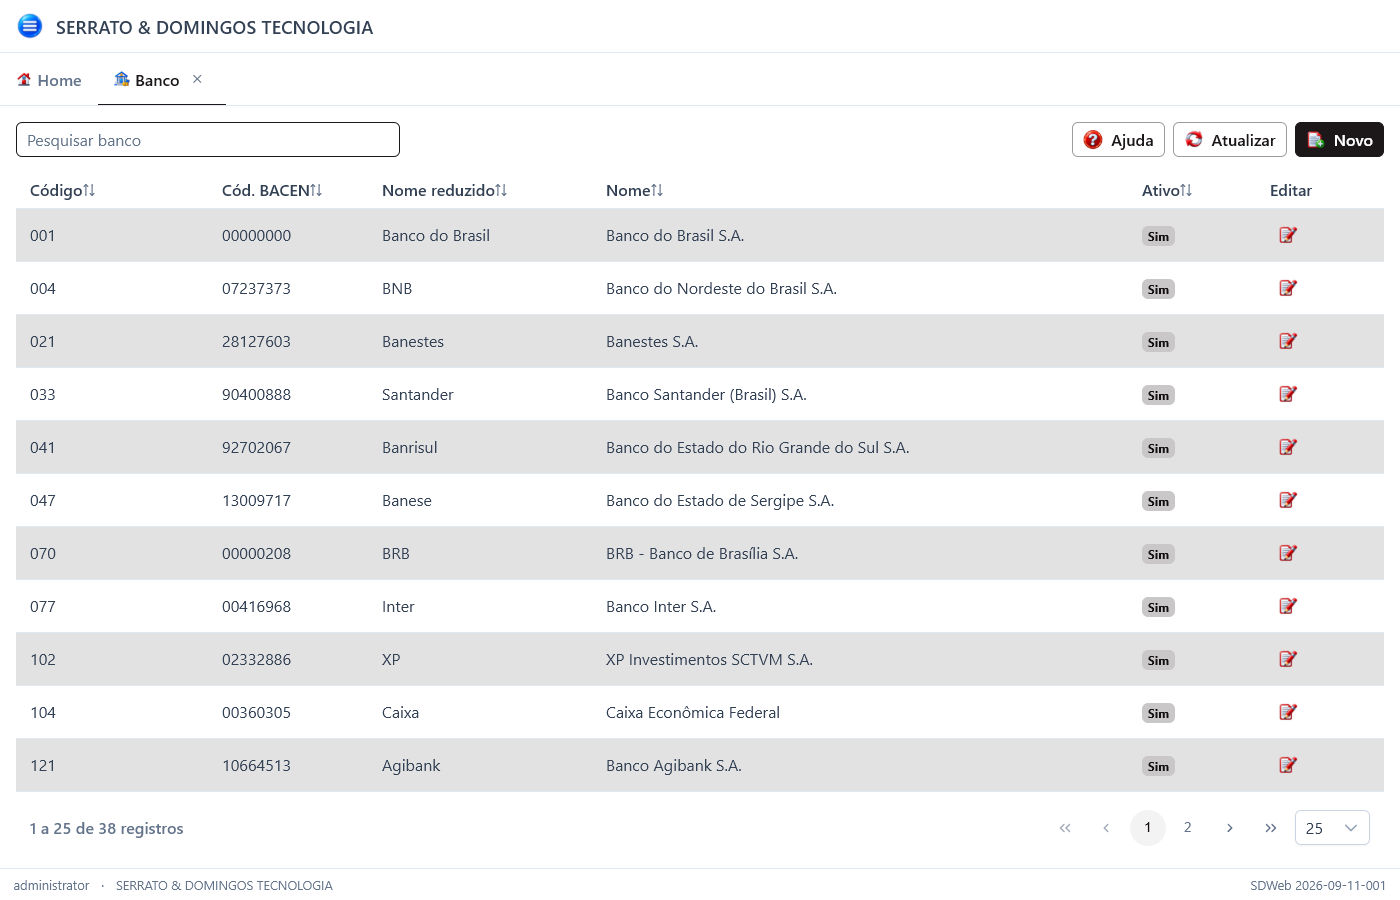
Task: Edit the XP Investimentos entry
Action: pos(1288,659)
